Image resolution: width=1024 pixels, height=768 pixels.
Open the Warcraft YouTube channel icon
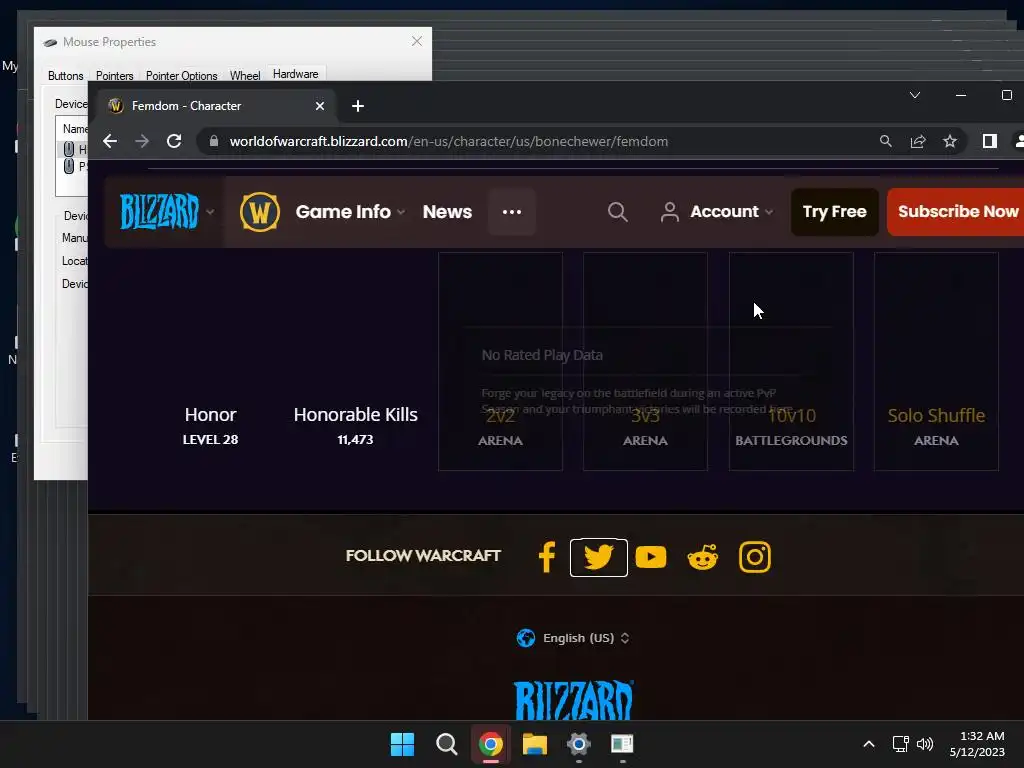pos(651,557)
